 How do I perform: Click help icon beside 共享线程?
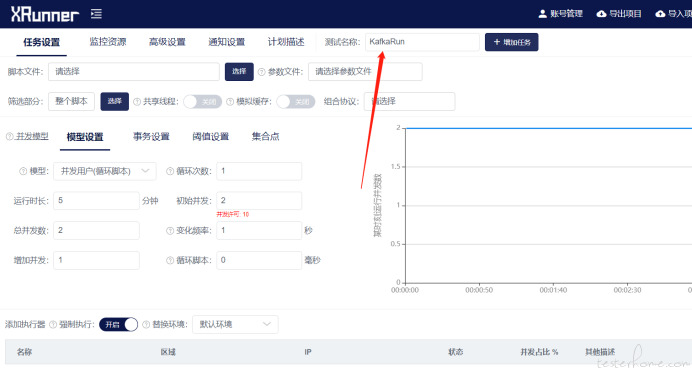[137, 102]
